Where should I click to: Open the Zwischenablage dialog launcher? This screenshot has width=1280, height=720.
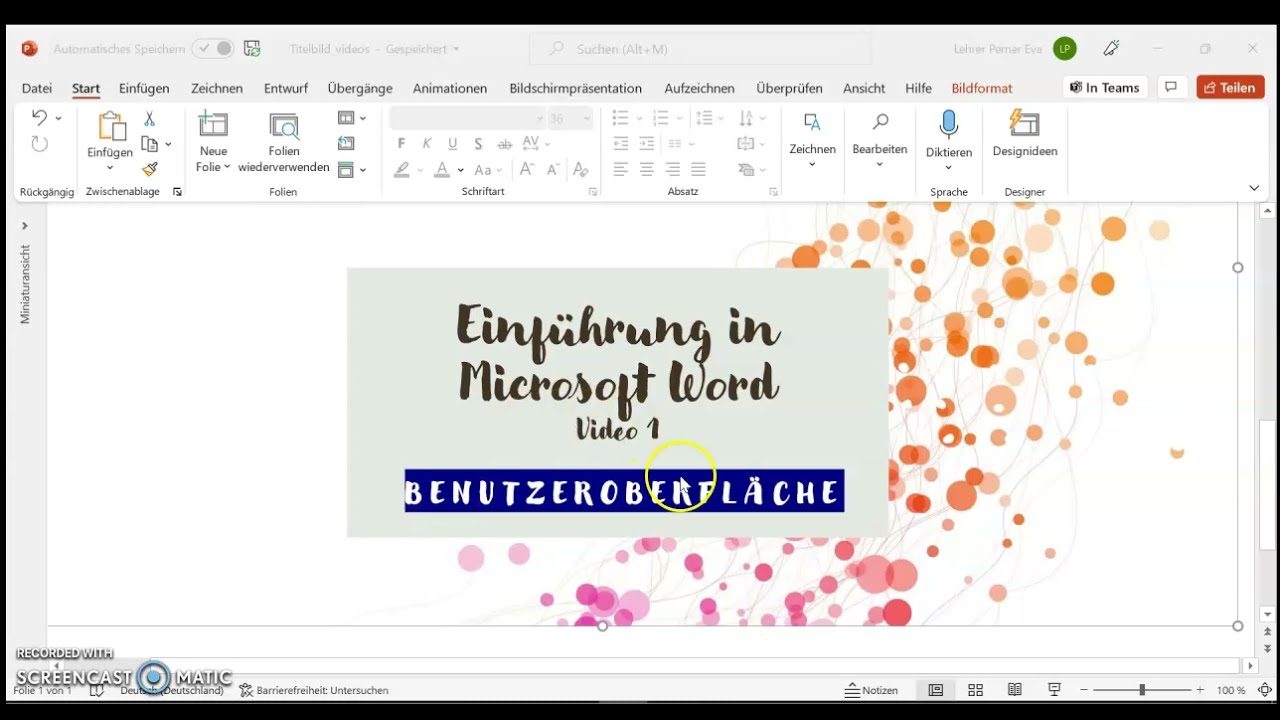coord(177,192)
